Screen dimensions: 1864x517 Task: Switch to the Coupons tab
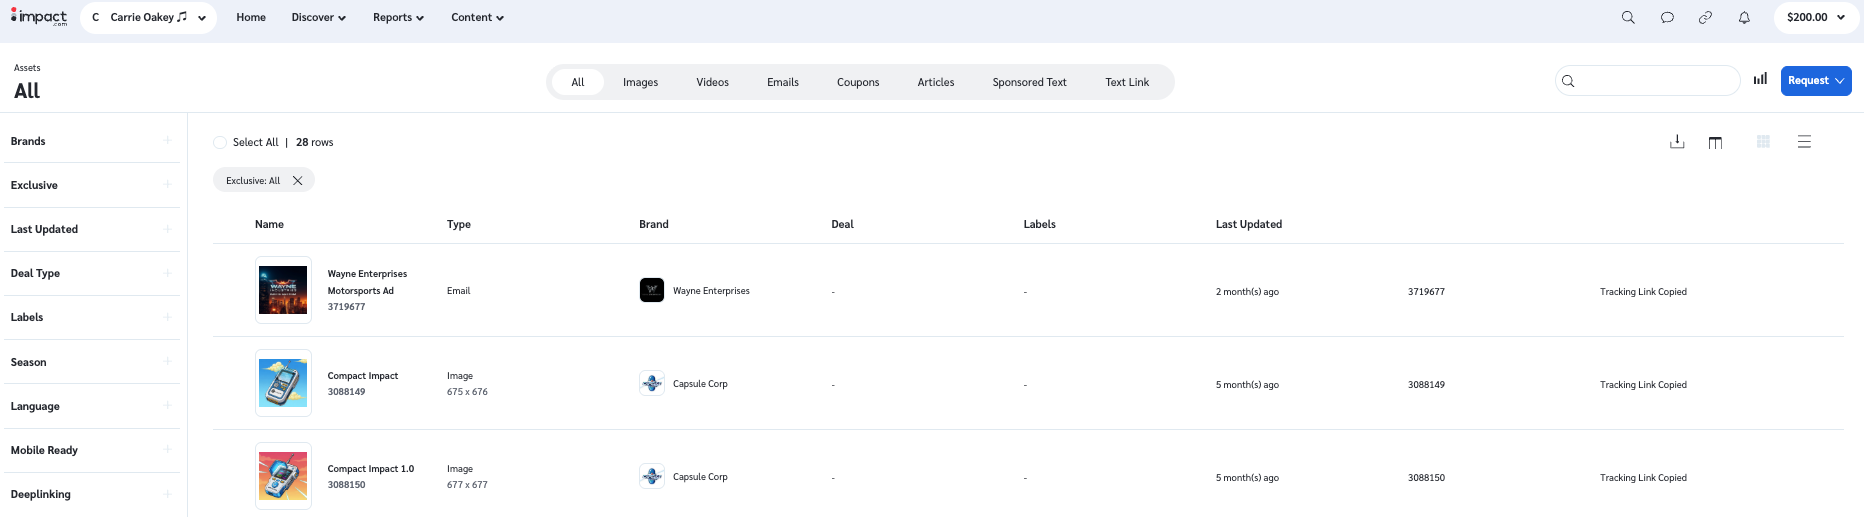coord(857,82)
